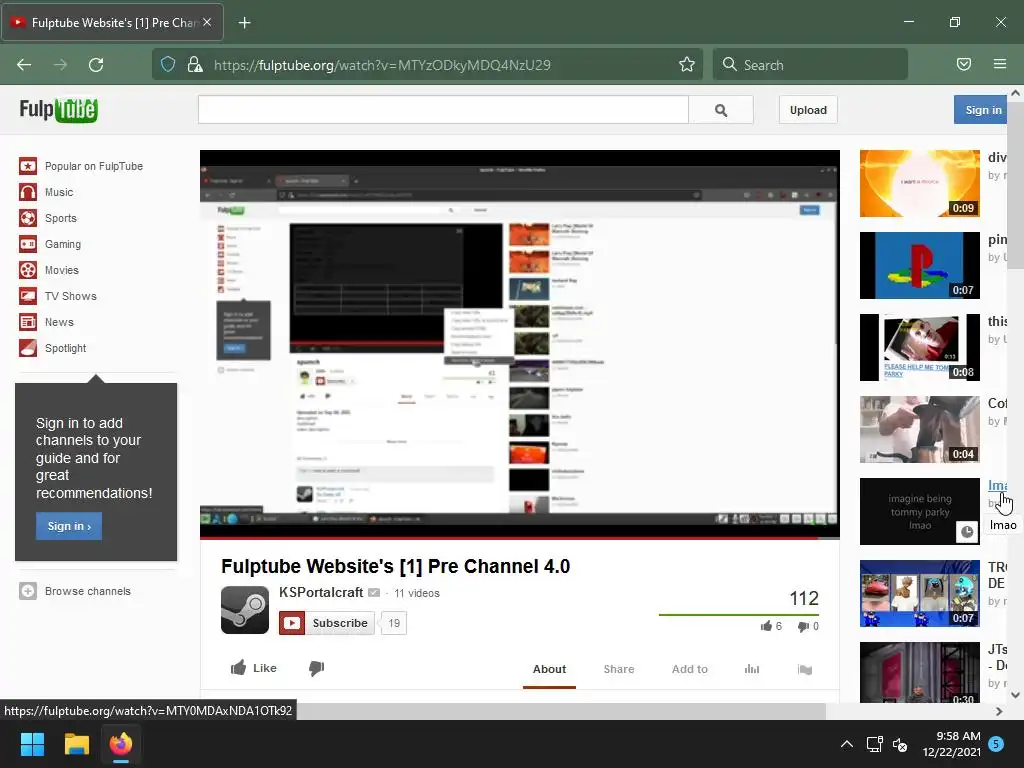
Task: Select the Movies film reel icon
Action: (x=27, y=270)
